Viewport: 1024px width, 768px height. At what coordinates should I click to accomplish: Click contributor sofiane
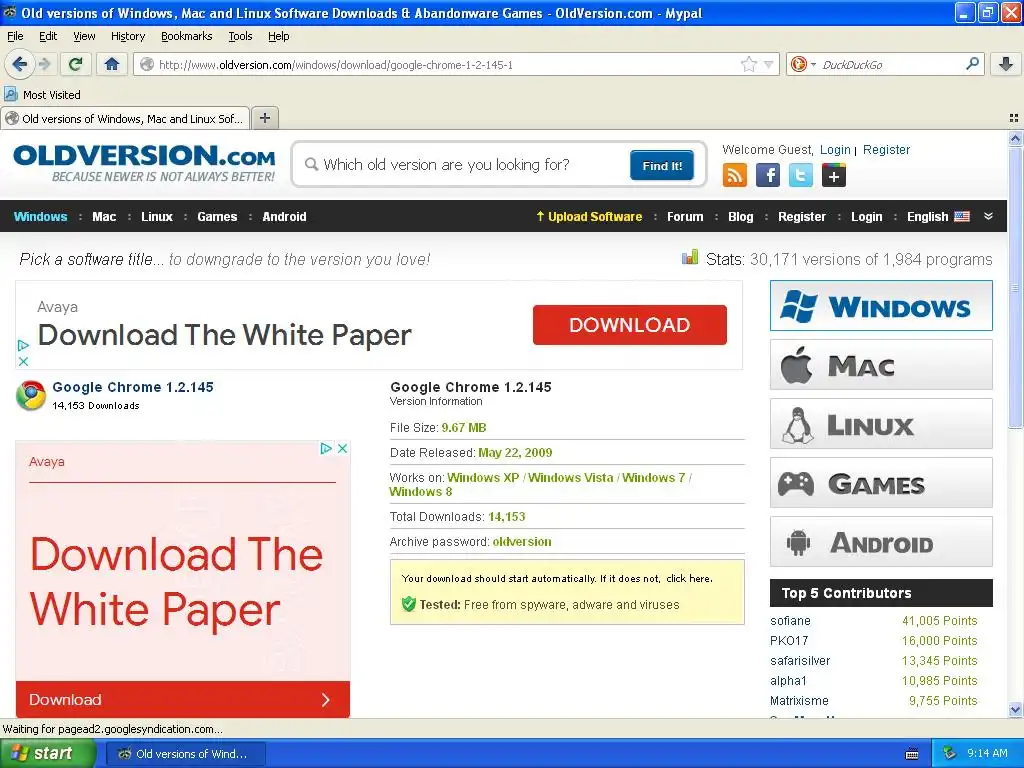tap(790, 620)
